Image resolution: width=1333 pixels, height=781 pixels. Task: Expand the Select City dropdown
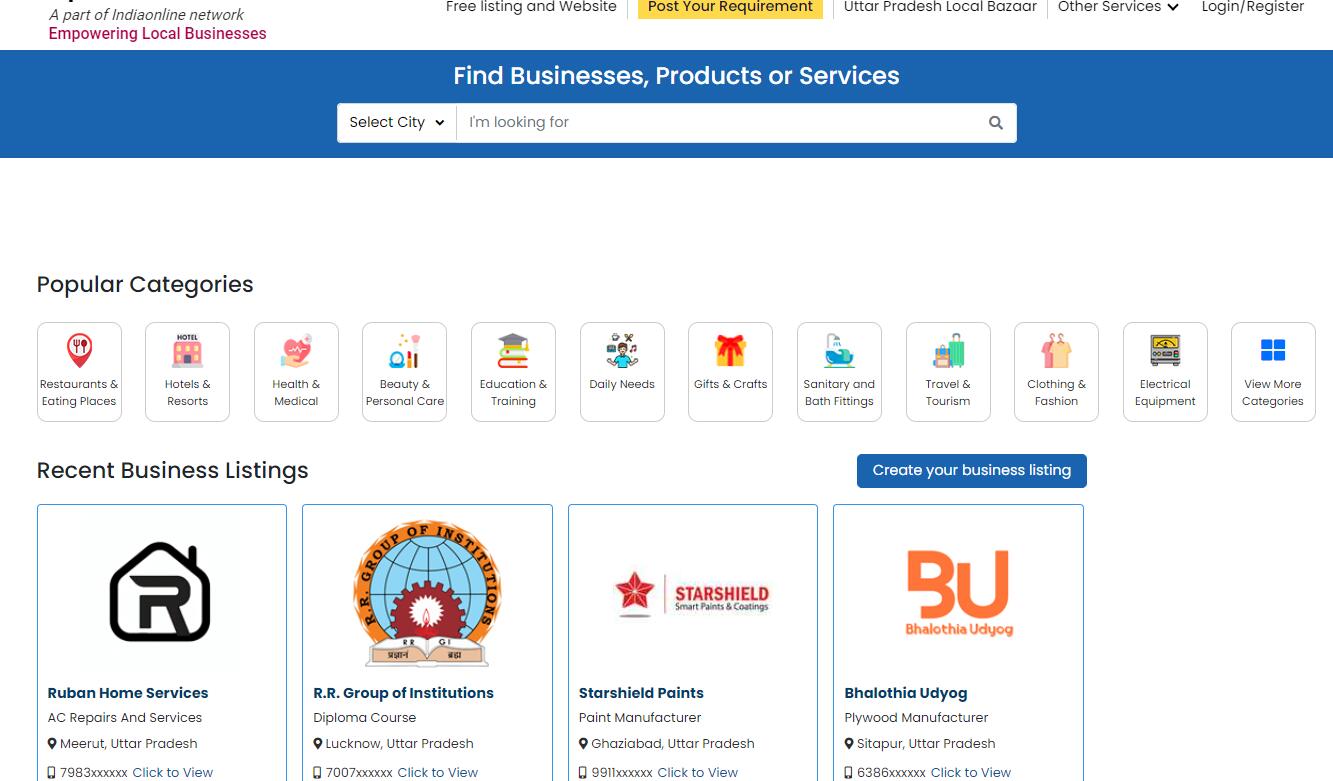pyautogui.click(x=397, y=123)
